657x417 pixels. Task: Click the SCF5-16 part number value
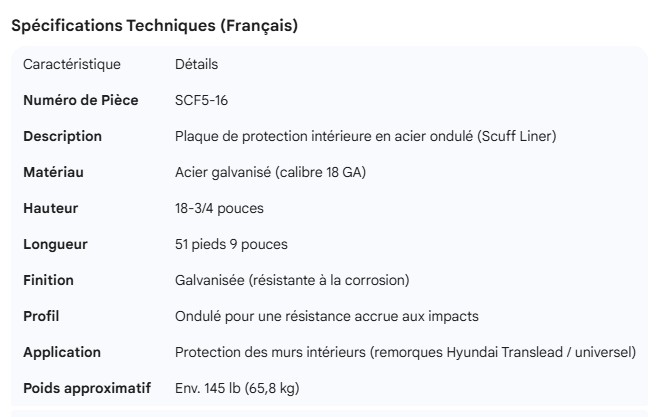click(x=203, y=101)
